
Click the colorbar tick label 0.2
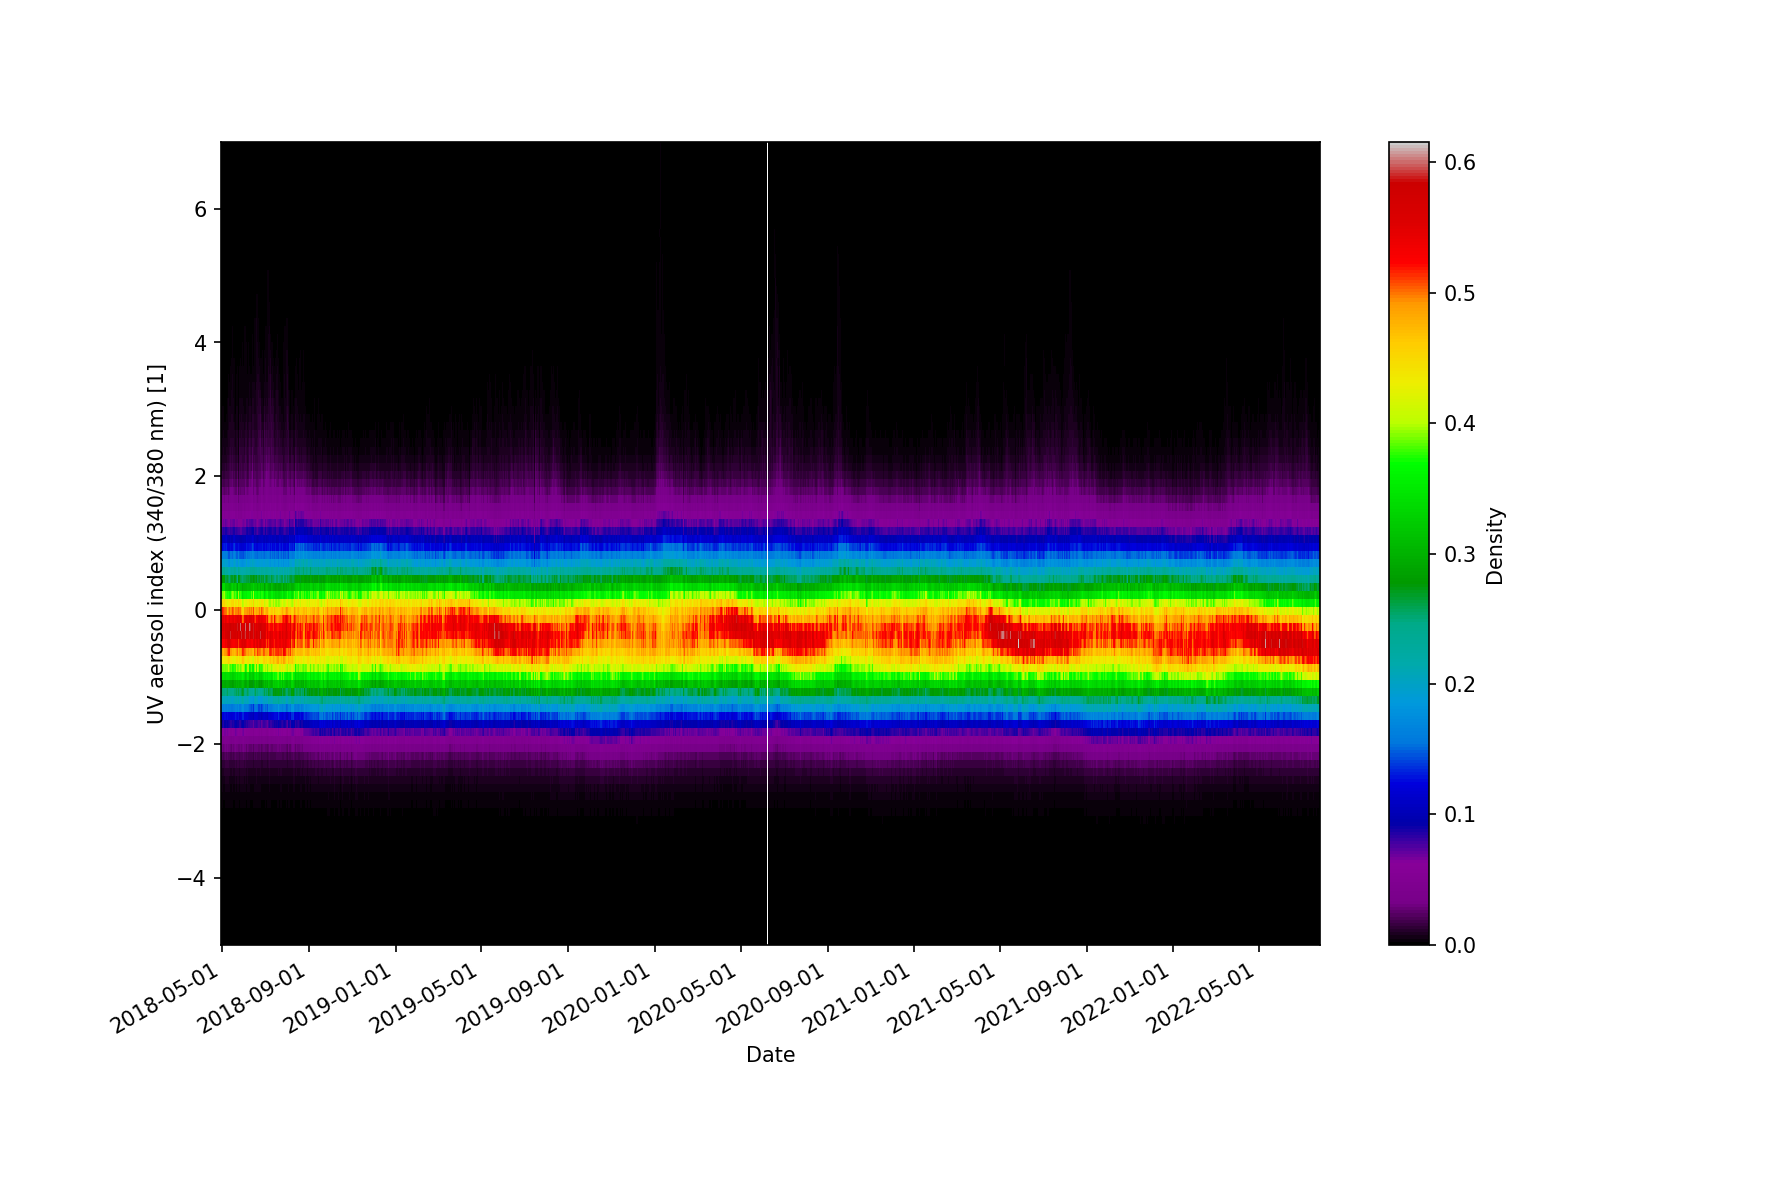point(1460,684)
